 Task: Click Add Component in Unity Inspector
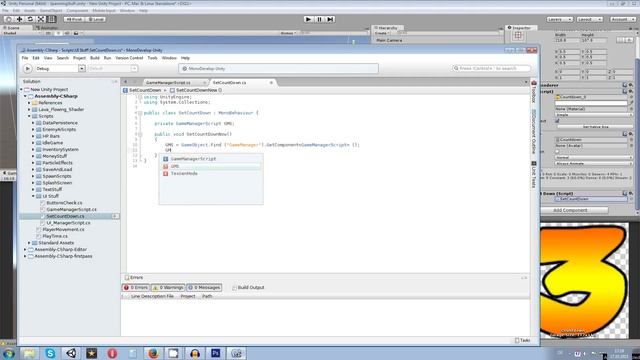point(570,210)
